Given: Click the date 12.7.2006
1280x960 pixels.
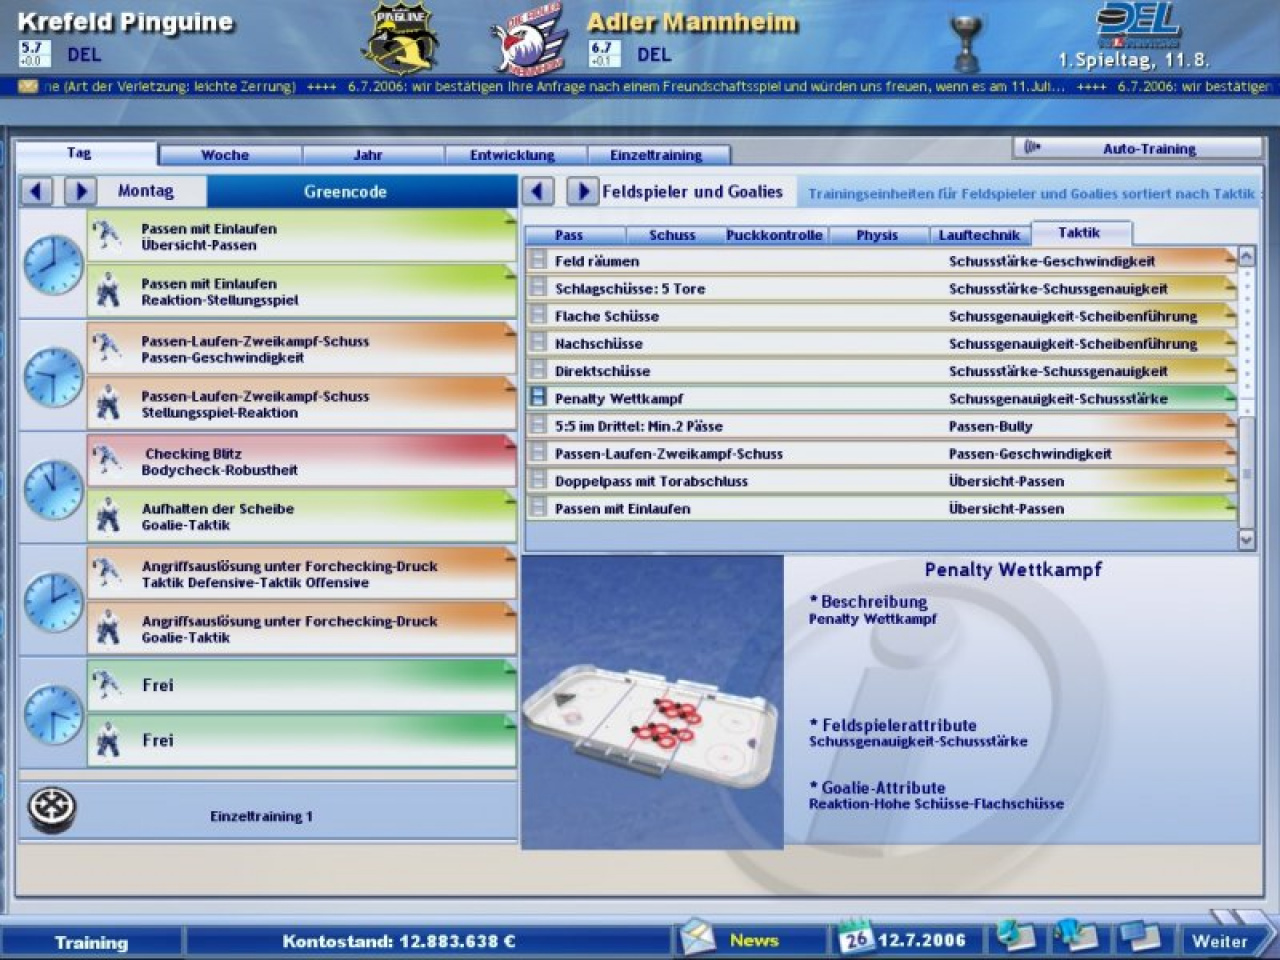Looking at the screenshot, I should point(922,940).
